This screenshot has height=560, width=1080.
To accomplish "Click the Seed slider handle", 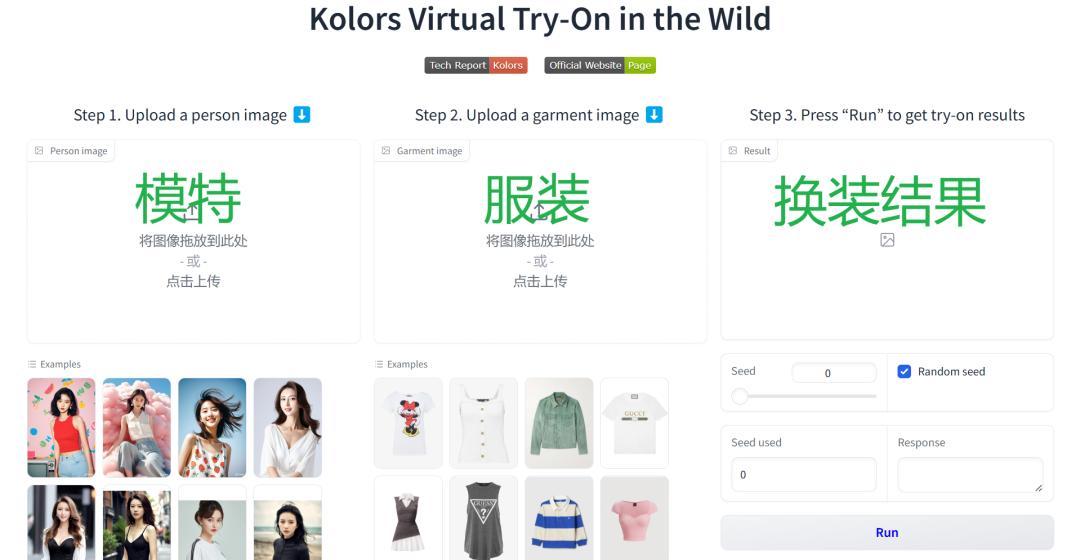I will click(740, 396).
